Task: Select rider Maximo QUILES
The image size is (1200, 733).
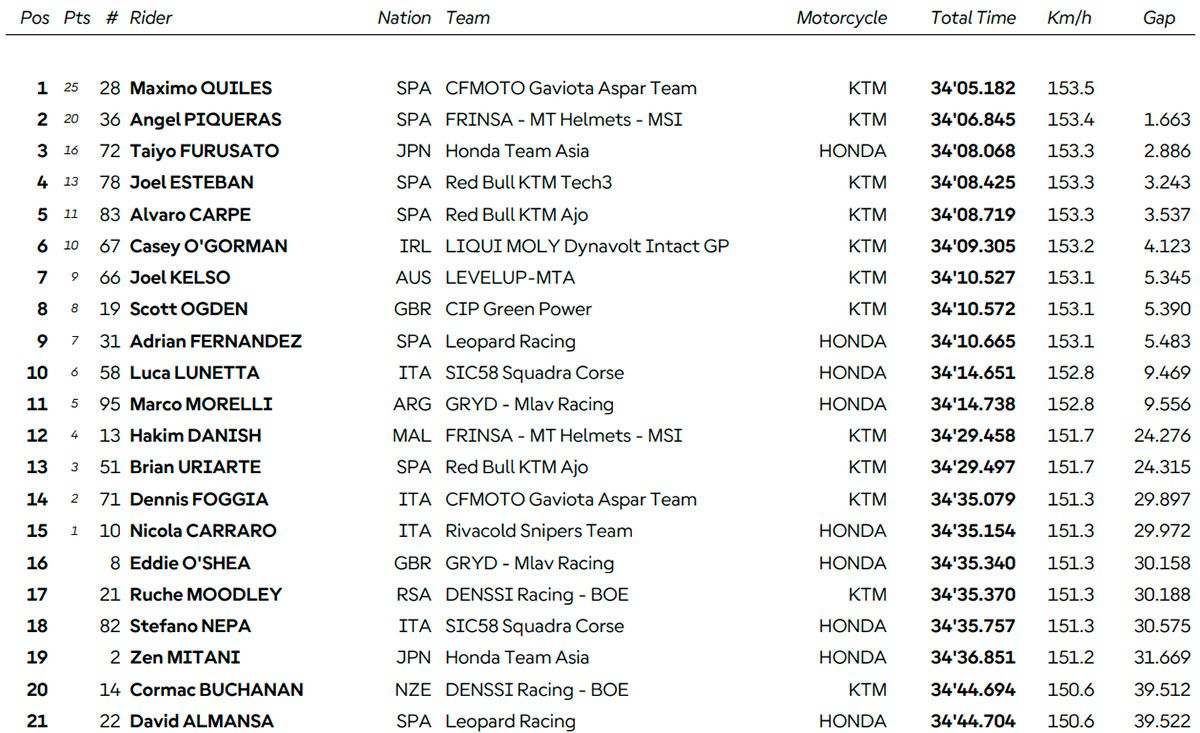Action: point(201,88)
